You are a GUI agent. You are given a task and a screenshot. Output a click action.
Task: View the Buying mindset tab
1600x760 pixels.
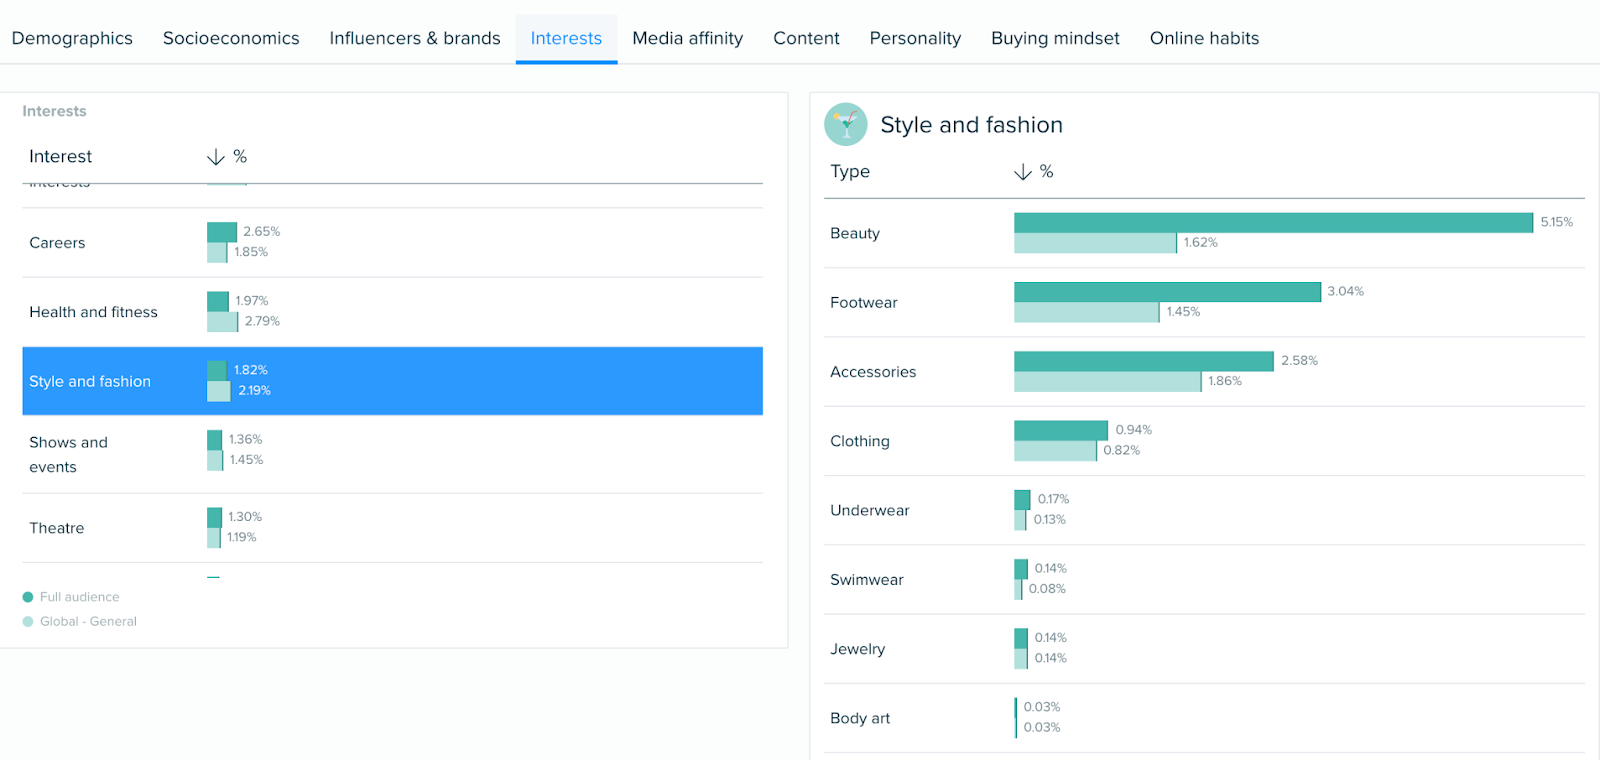point(1055,38)
